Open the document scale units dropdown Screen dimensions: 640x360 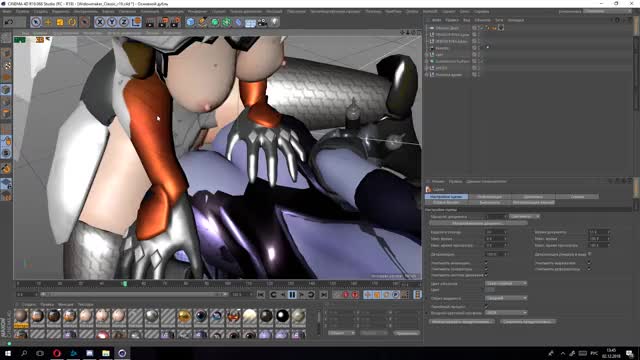524,216
